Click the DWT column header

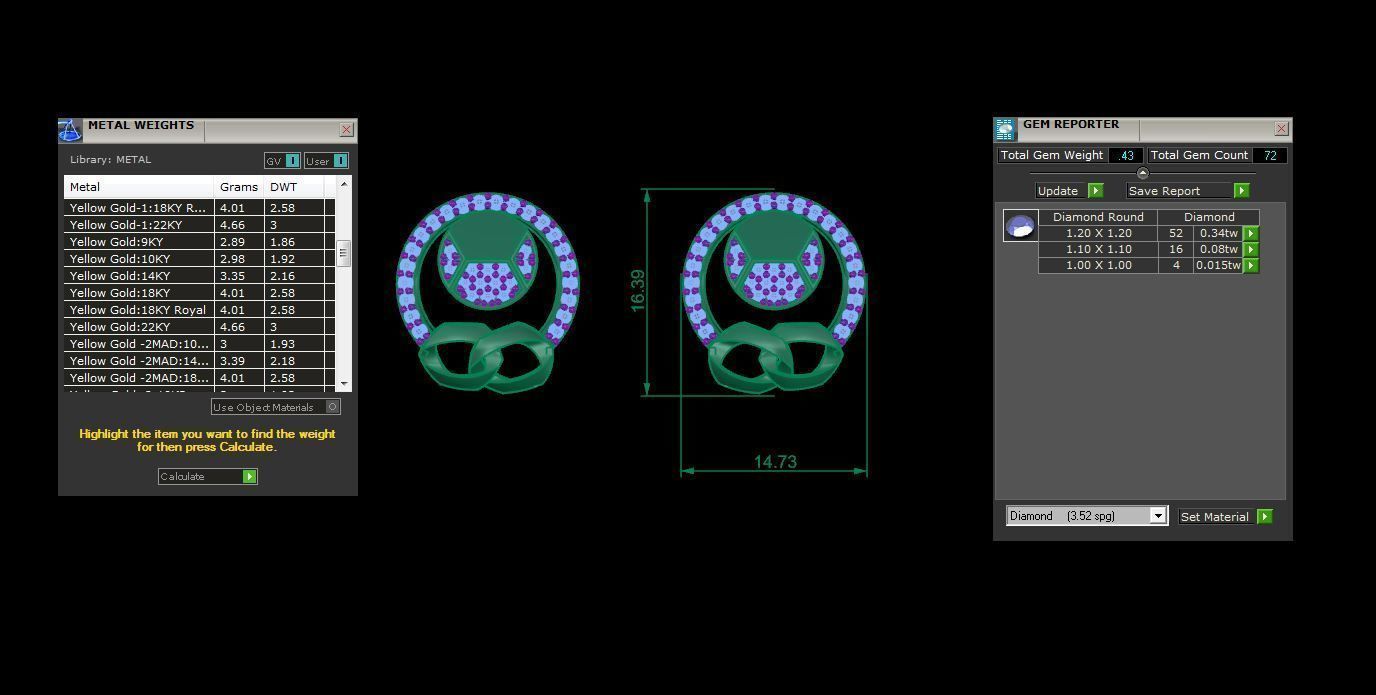click(295, 187)
